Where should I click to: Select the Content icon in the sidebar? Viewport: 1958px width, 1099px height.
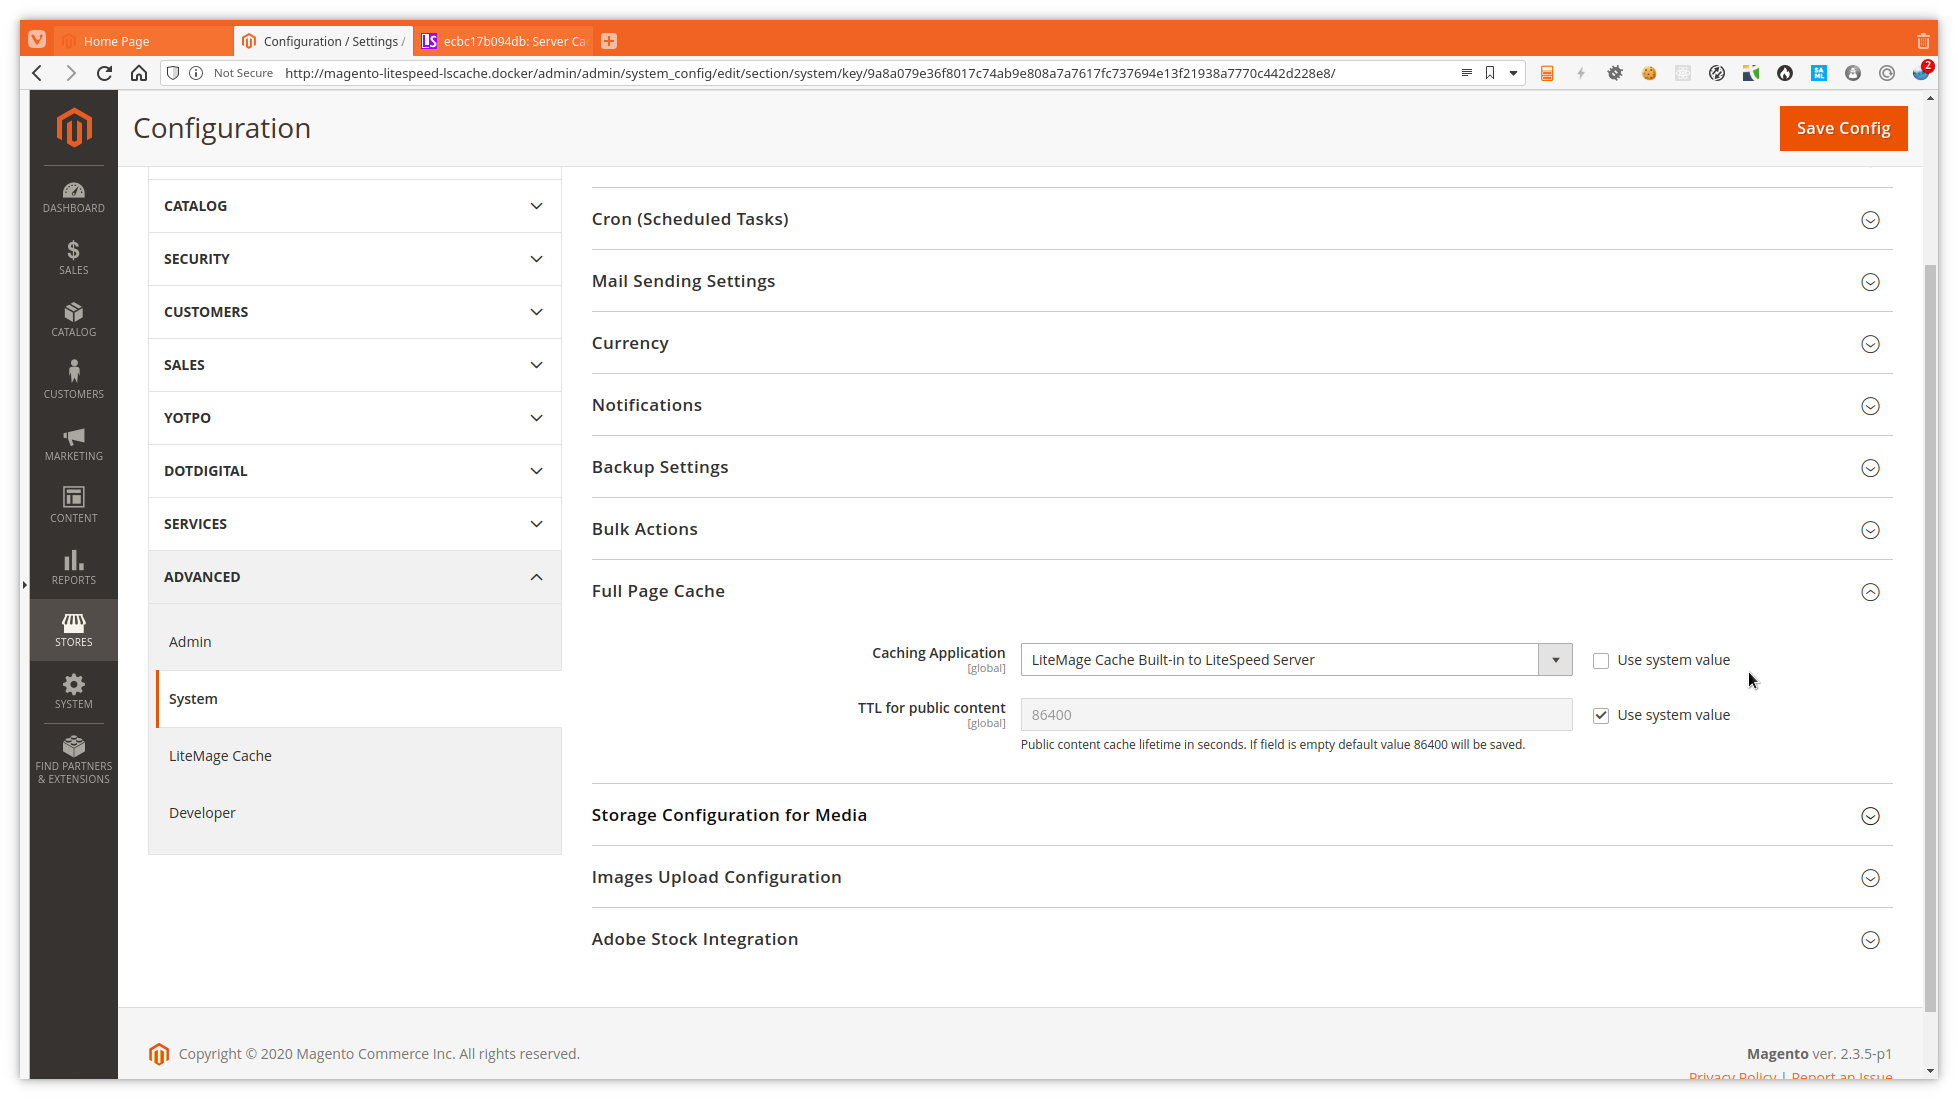click(x=73, y=504)
